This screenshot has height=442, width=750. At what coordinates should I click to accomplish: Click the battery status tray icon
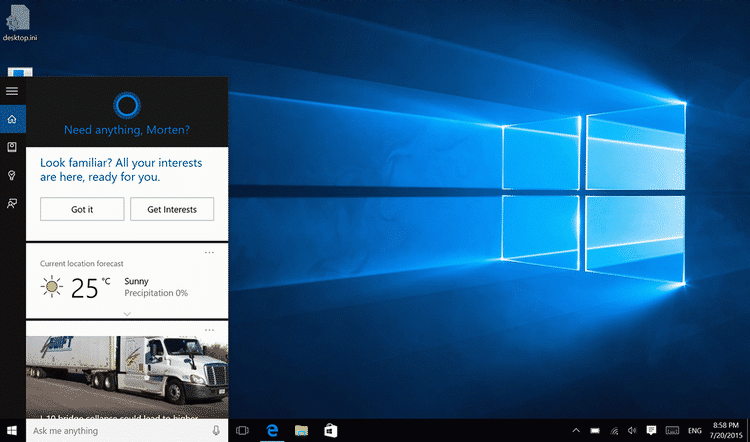point(595,431)
